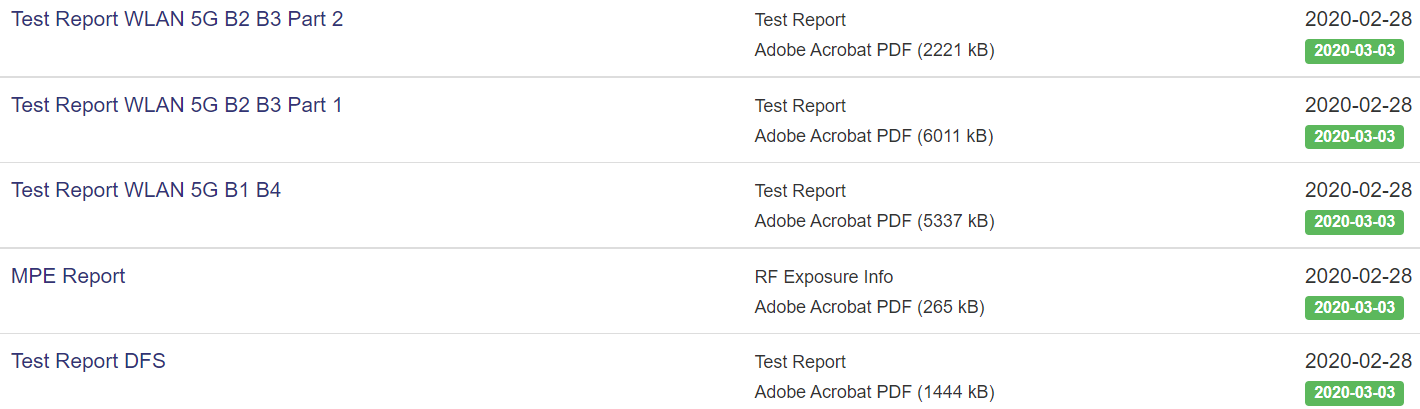Click the Adobe Acrobat PDF (2221 kB) text

(874, 50)
